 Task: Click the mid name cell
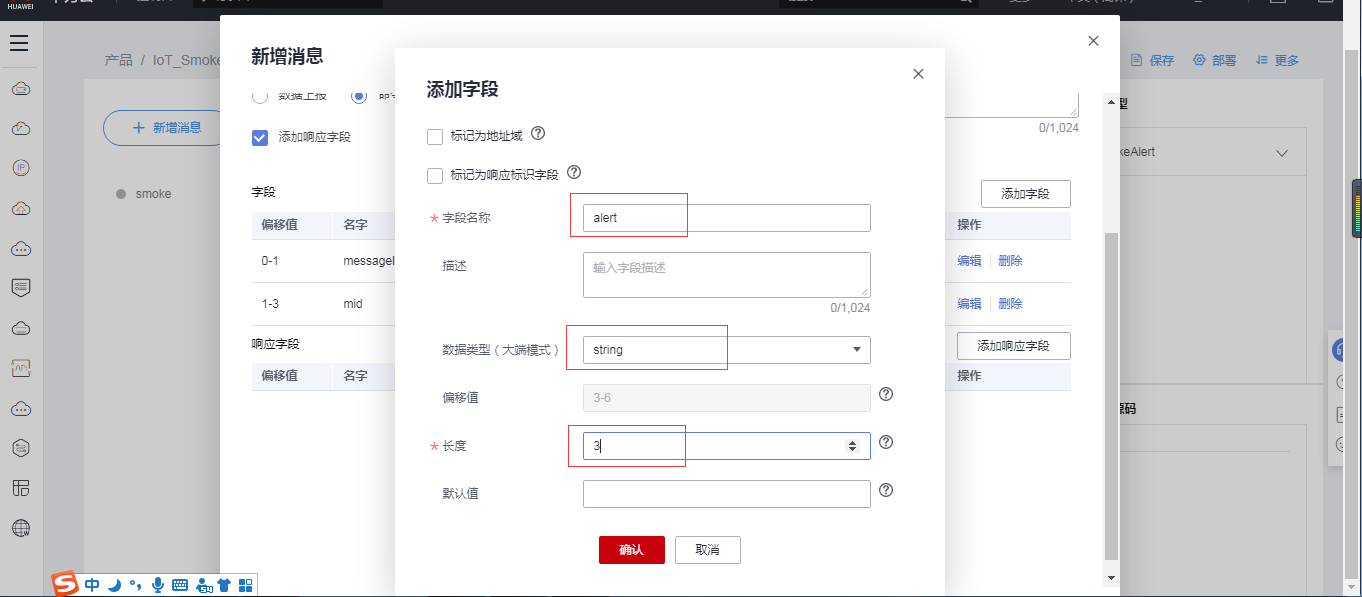[x=352, y=304]
